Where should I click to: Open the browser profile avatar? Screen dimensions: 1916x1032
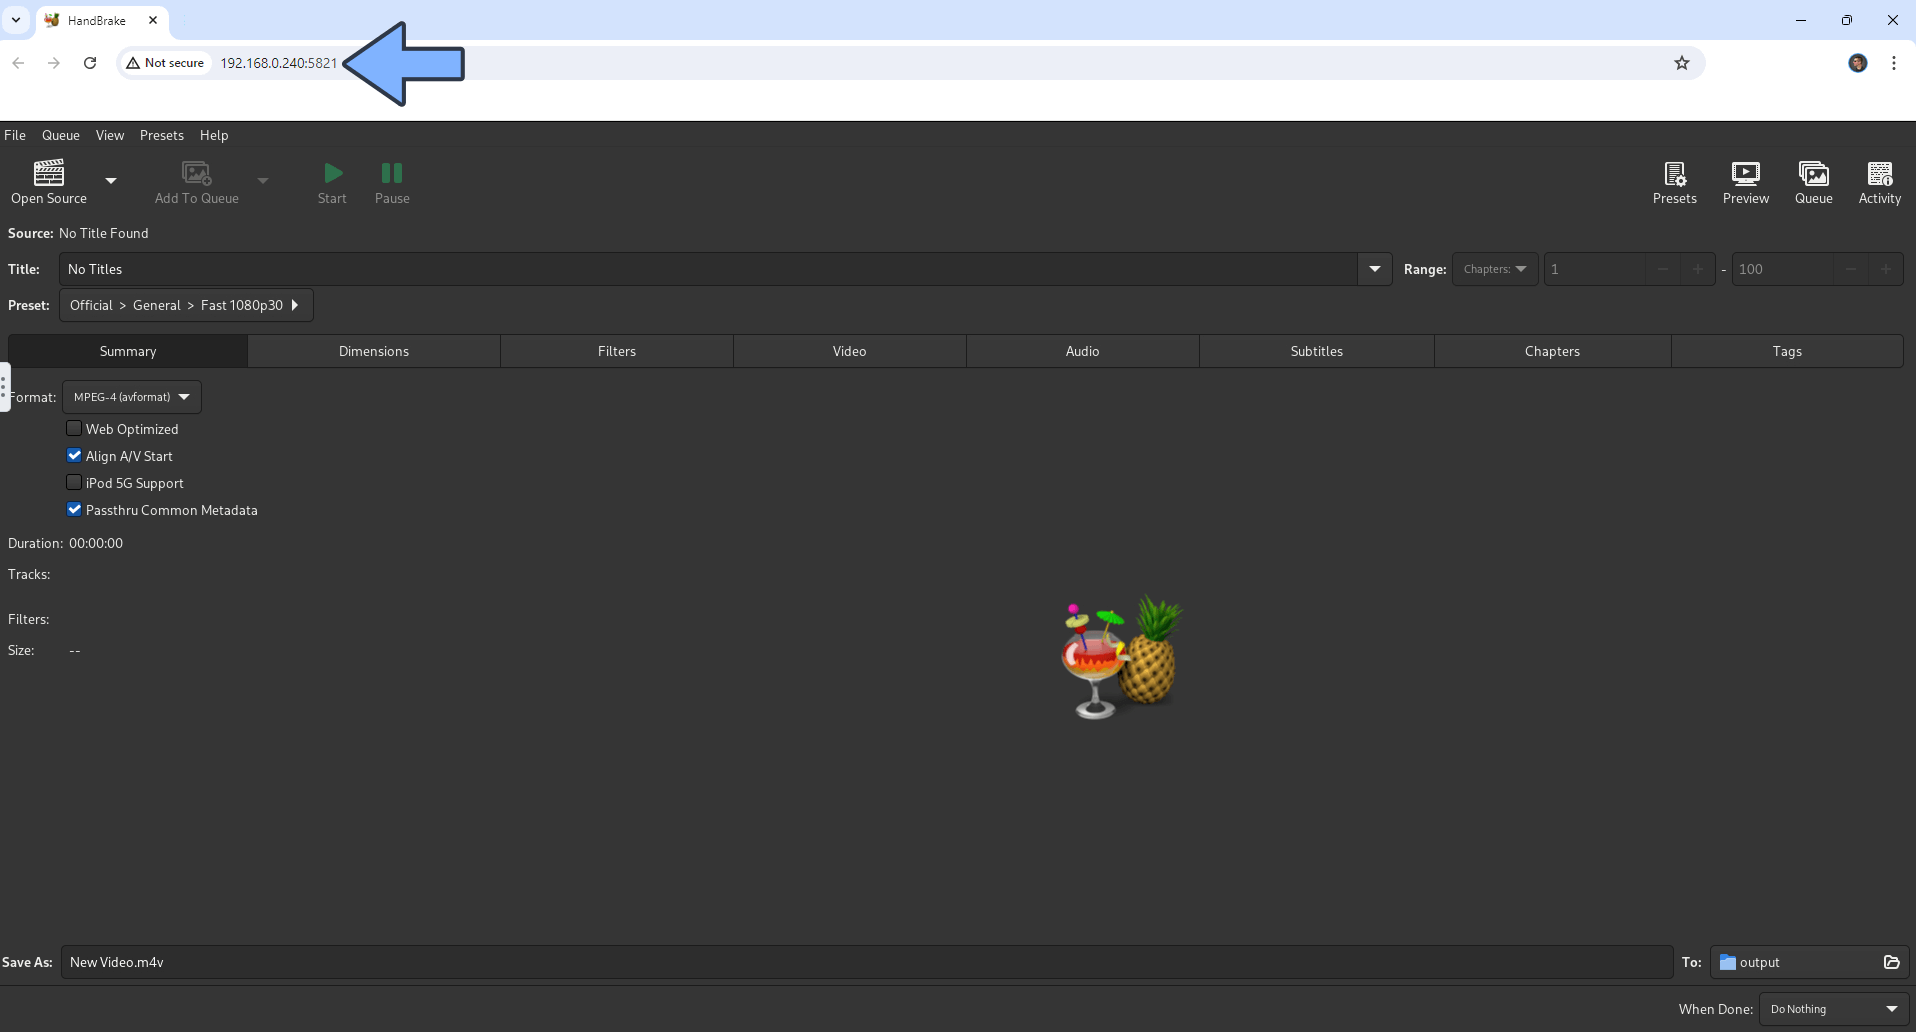pos(1858,63)
